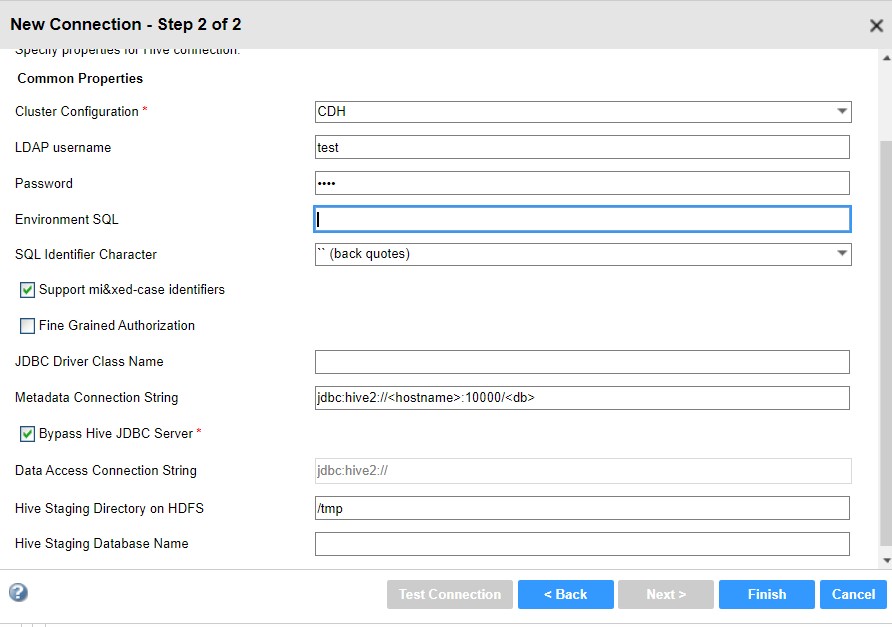
Task: Click the Data Access Connection String field
Action: [x=583, y=471]
